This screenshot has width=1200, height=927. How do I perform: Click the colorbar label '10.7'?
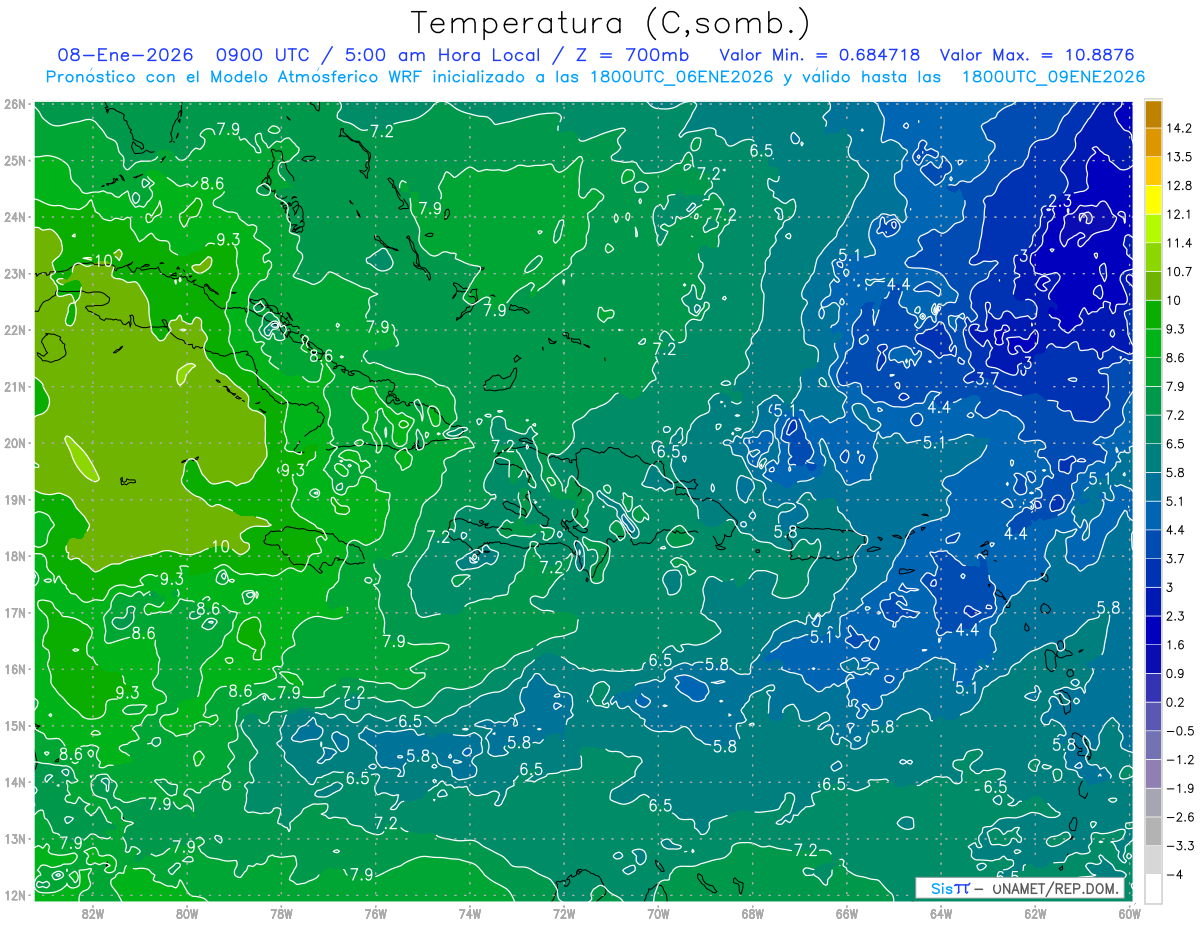tap(1180, 272)
